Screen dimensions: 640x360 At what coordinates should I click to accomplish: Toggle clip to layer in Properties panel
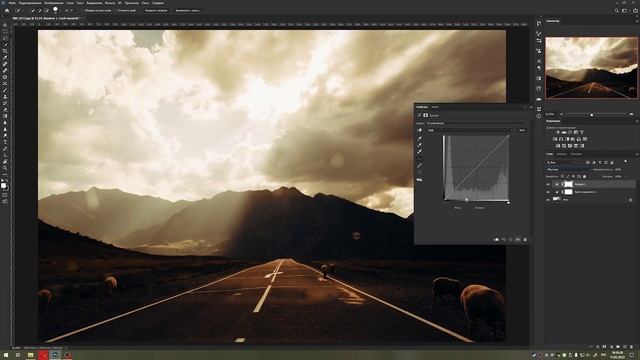coord(496,240)
